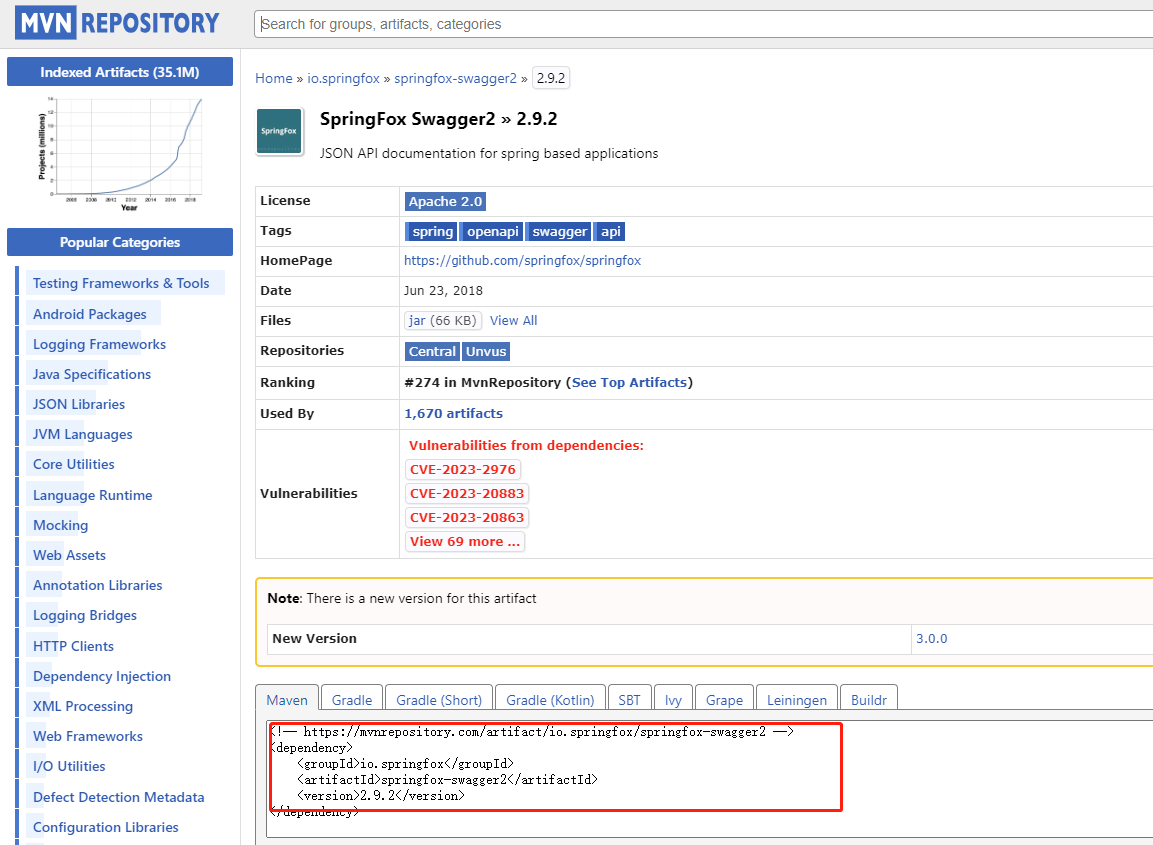Open CVE-2023-20863 vulnerability

pyautogui.click(x=467, y=518)
